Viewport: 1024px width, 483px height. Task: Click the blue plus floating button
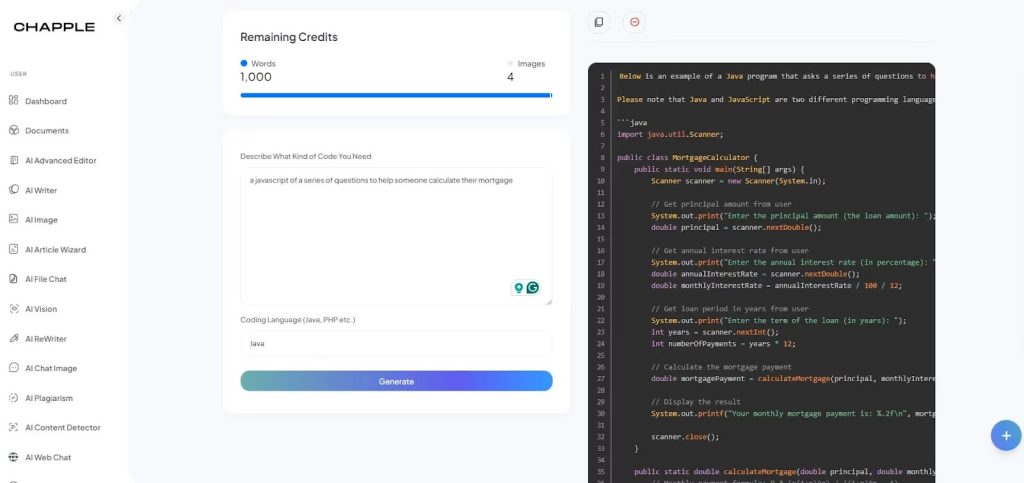1006,435
